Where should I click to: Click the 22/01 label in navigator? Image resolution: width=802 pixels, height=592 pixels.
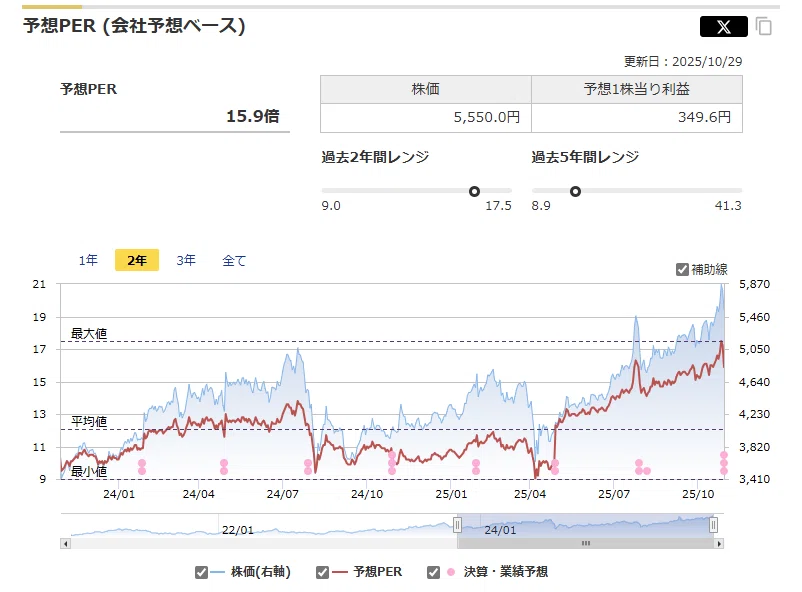pyautogui.click(x=237, y=530)
